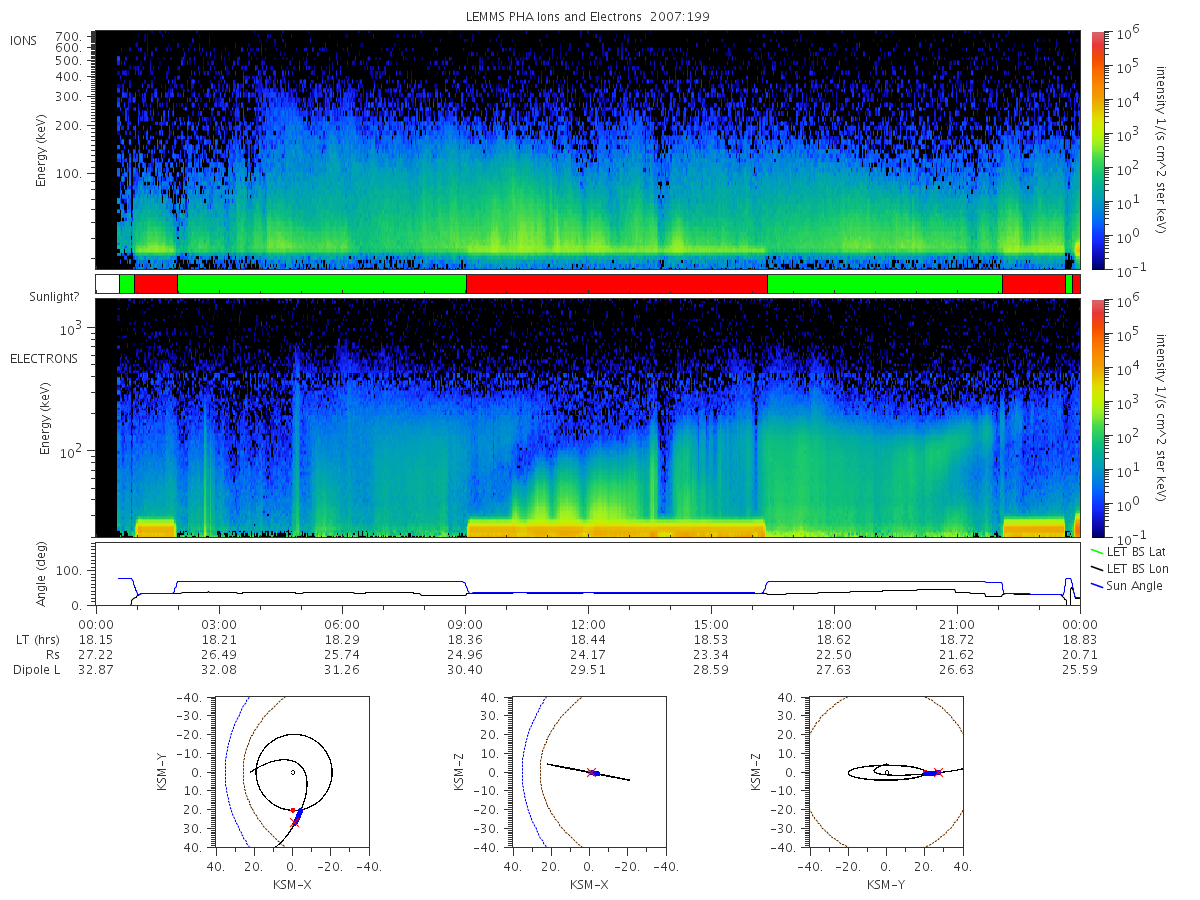Click the Dipole L value 25.59
This screenshot has height=900, width=1200.
(x=1080, y=669)
